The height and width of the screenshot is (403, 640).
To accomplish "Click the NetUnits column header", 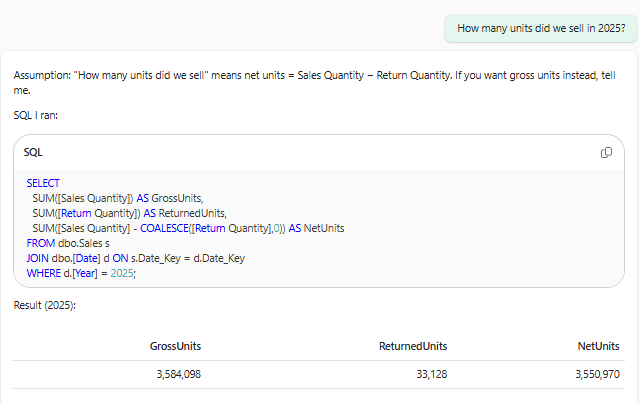I will 598,346.
